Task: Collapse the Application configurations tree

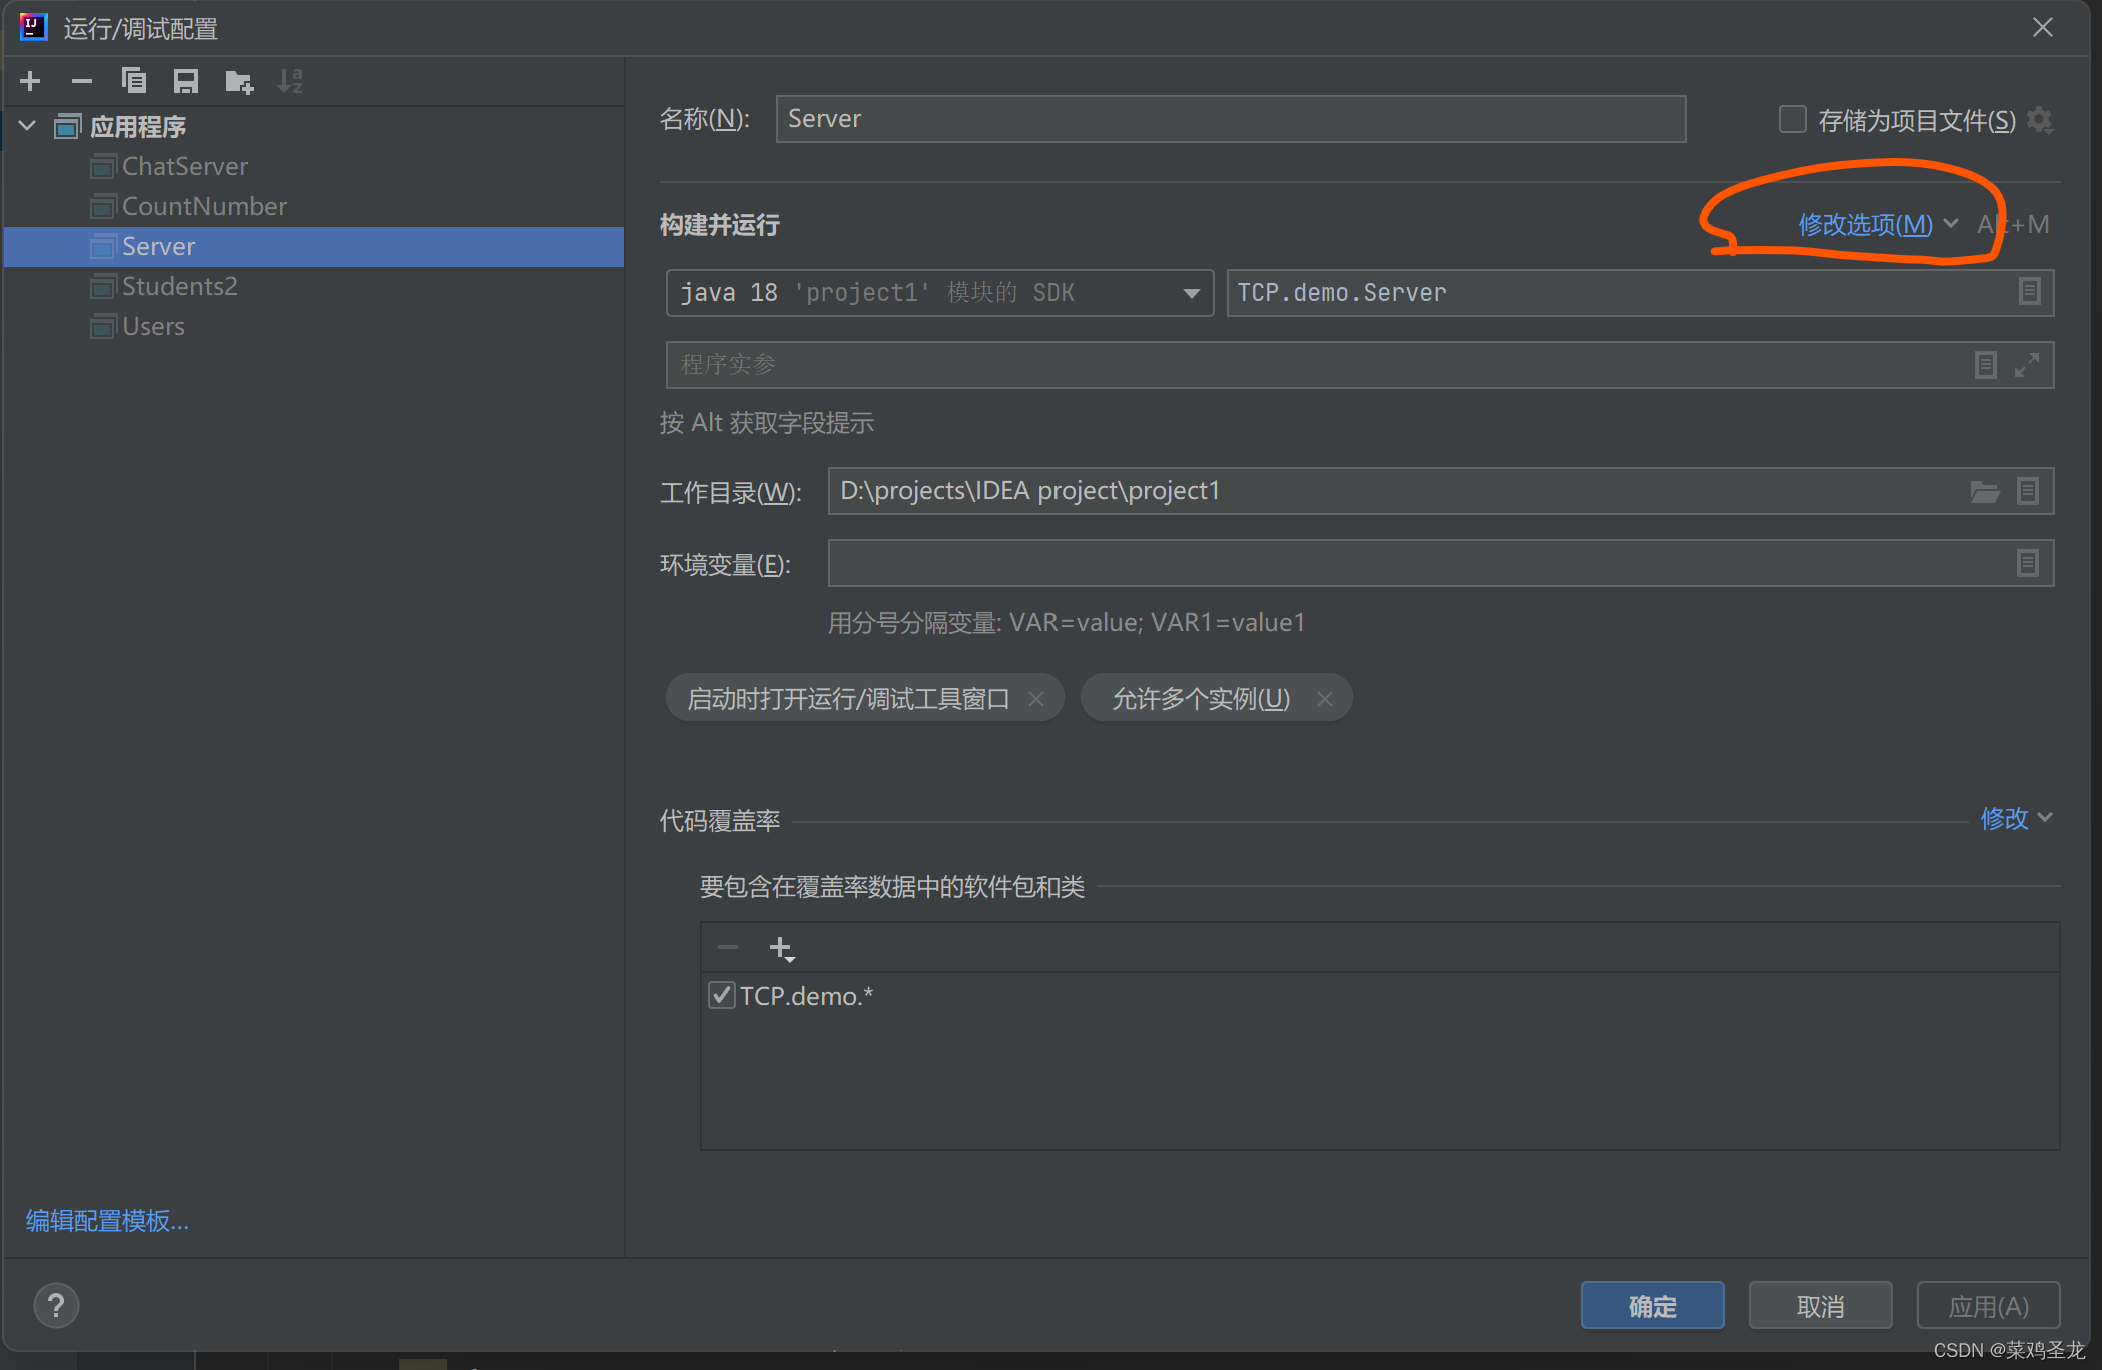Action: point(28,126)
